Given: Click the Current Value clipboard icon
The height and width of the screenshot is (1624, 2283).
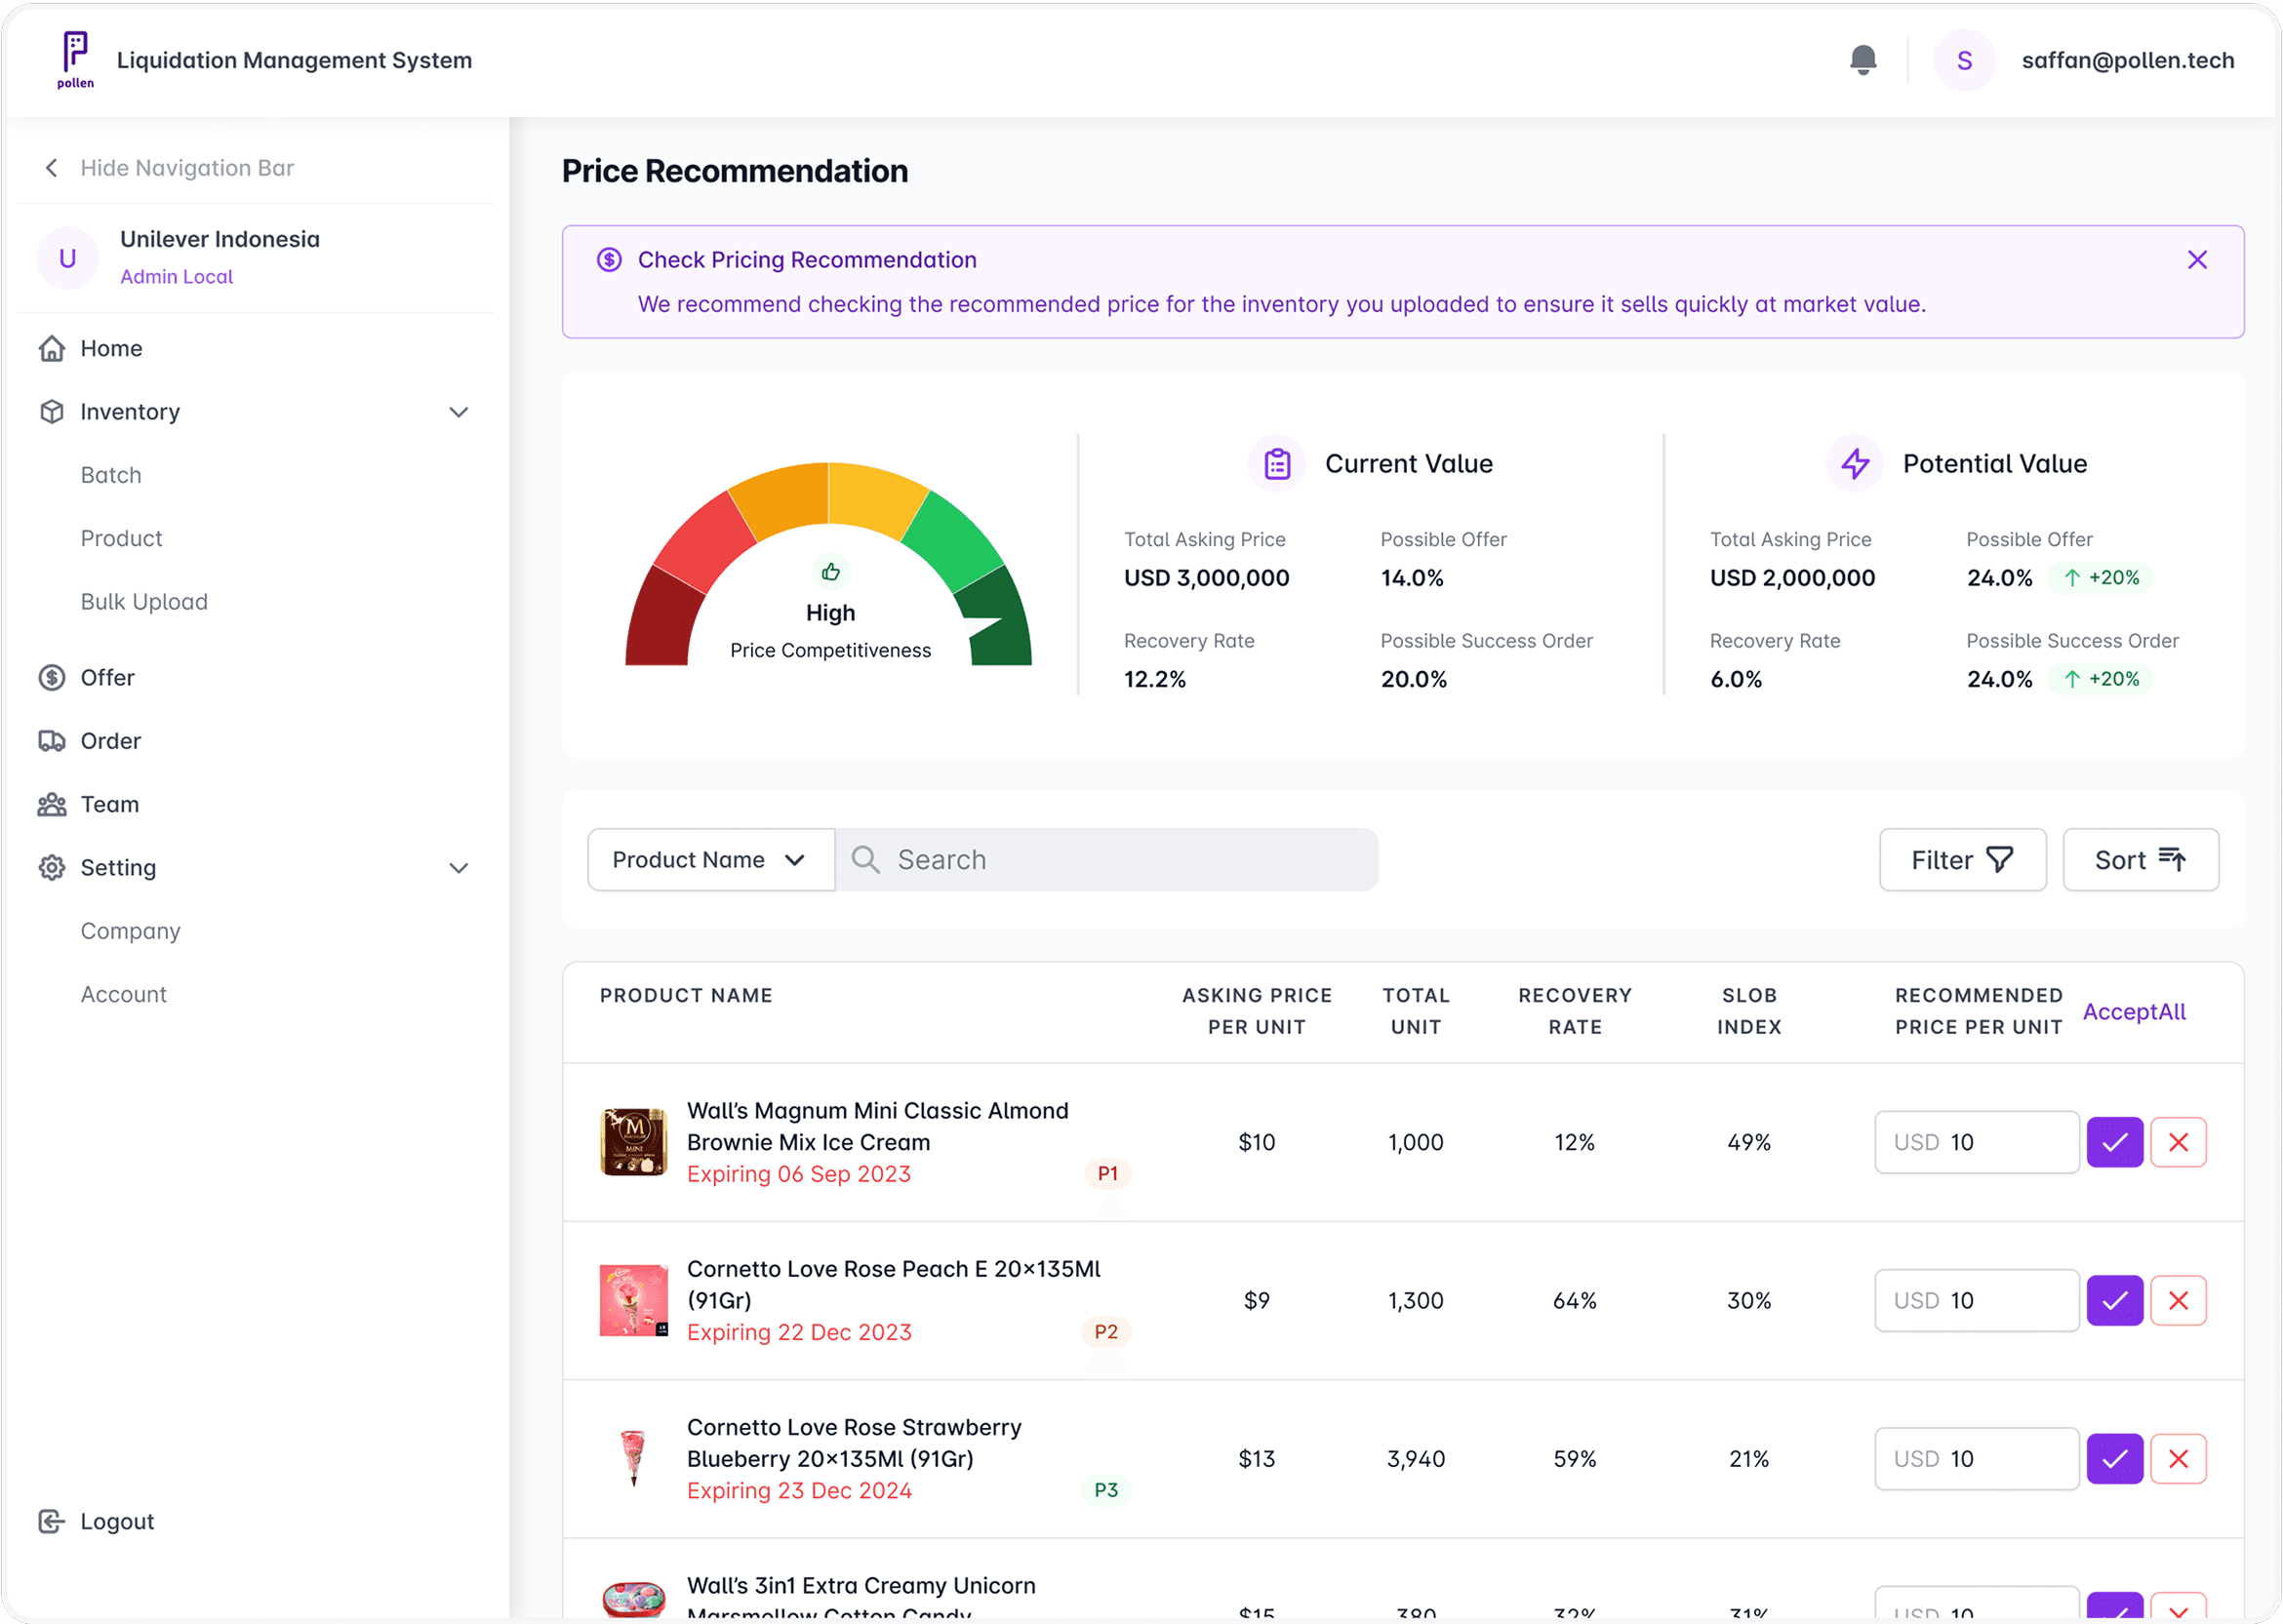Looking at the screenshot, I should (1276, 464).
